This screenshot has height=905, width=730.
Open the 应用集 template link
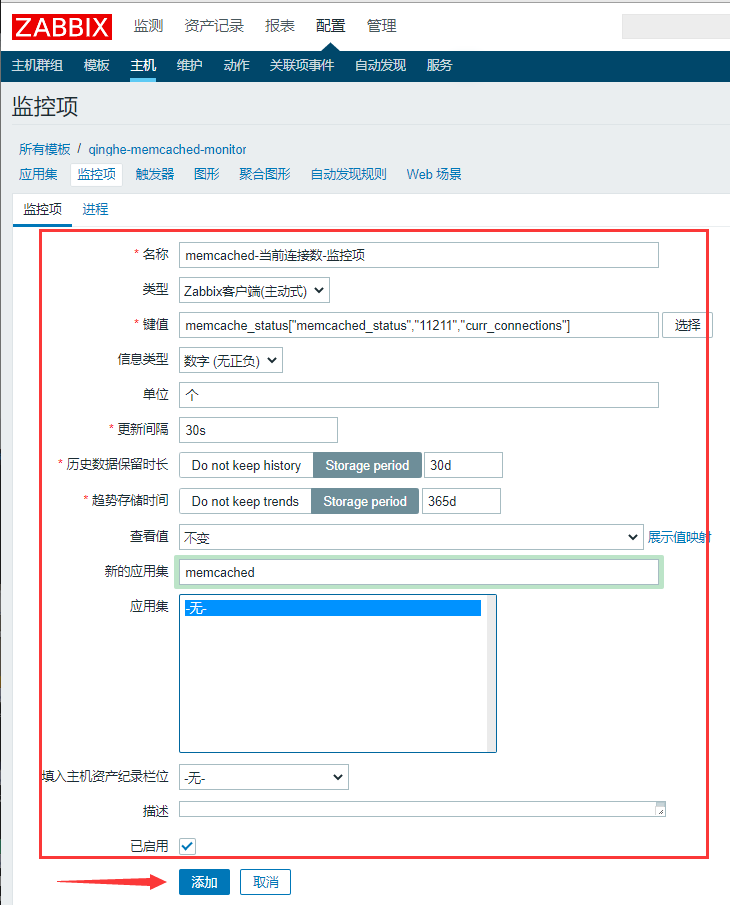38,174
